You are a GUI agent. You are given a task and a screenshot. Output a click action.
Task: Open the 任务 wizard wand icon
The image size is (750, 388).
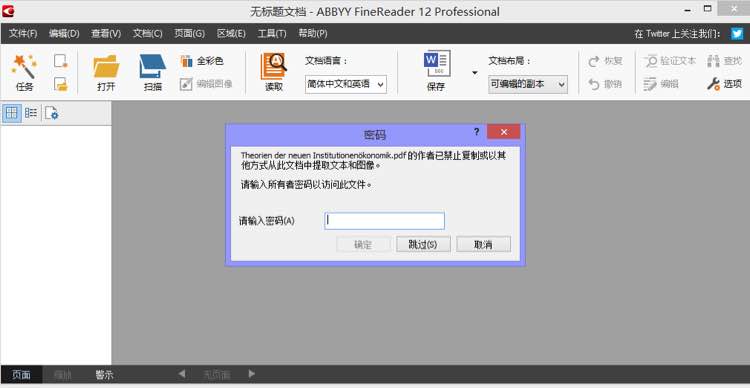(24, 66)
